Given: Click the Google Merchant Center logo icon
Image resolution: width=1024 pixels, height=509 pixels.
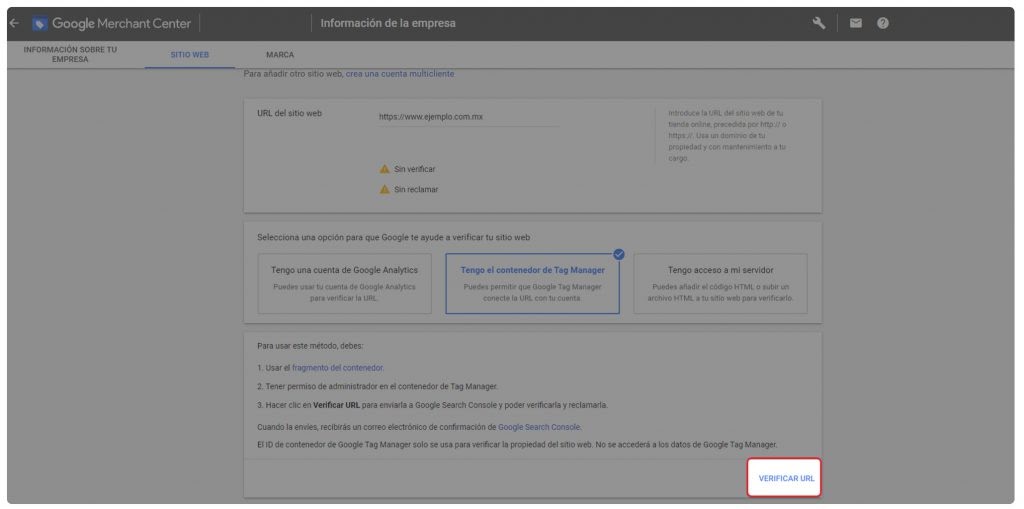Looking at the screenshot, I should click(x=39, y=24).
